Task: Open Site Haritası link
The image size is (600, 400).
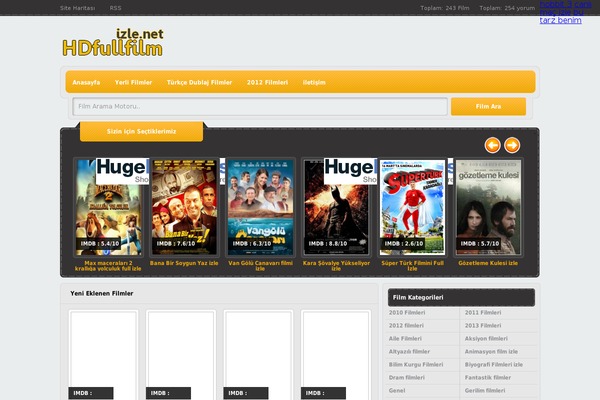Action: 78,8
